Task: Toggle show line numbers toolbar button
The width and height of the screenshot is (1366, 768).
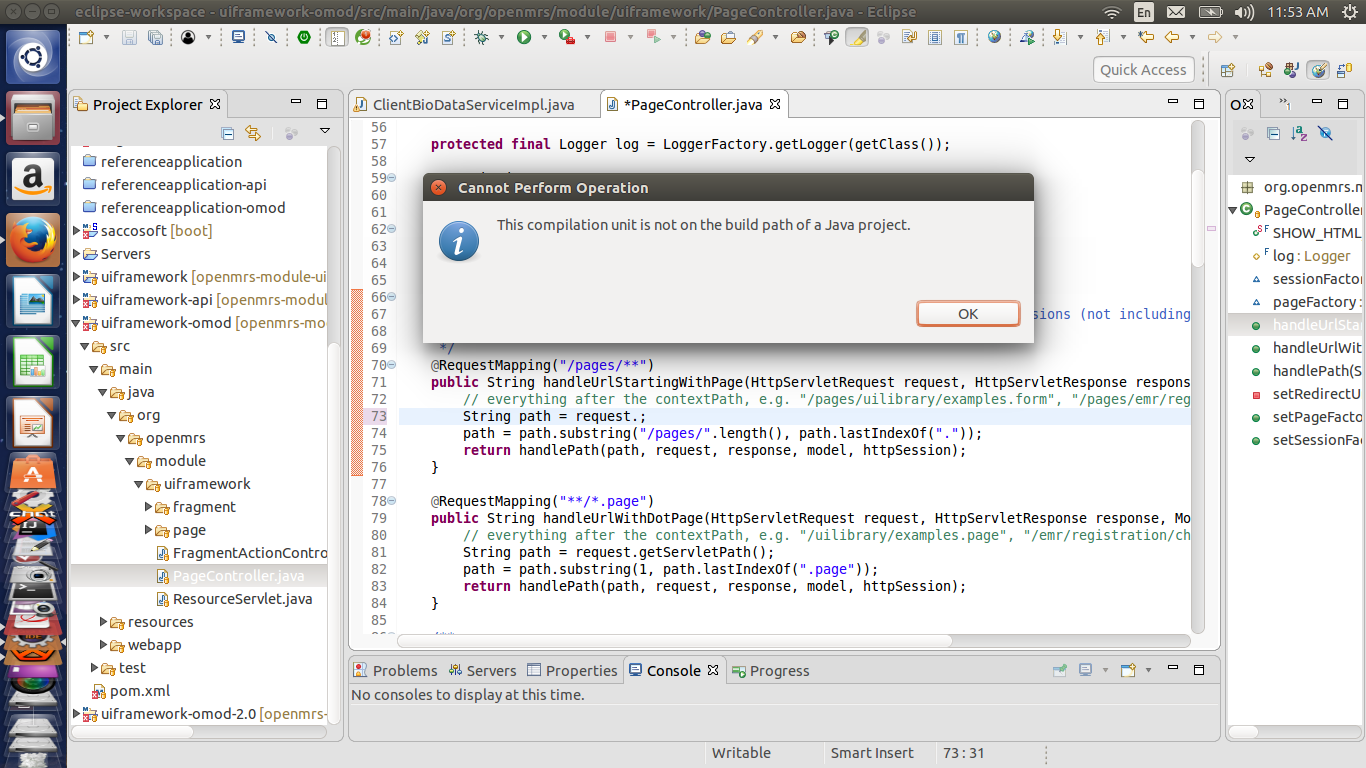Action: coord(337,37)
